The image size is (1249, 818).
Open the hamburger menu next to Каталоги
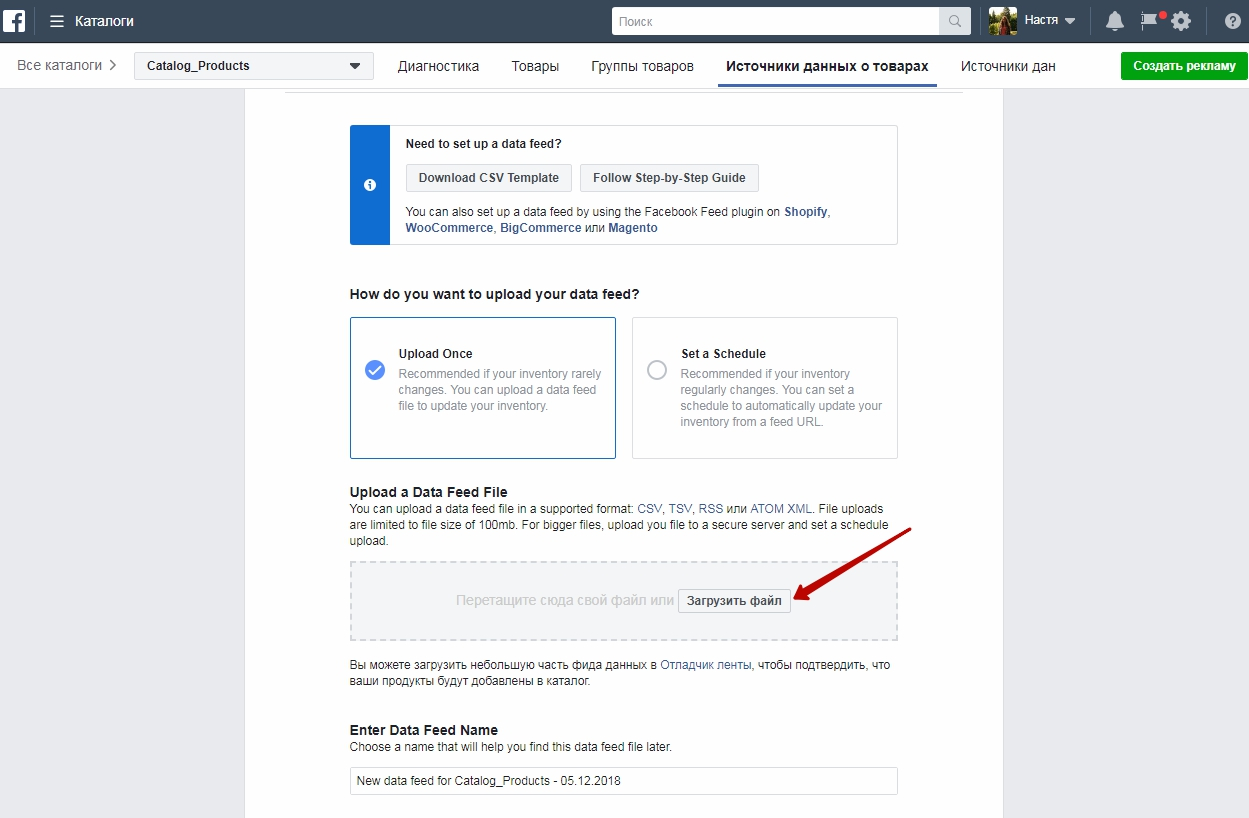(x=57, y=21)
